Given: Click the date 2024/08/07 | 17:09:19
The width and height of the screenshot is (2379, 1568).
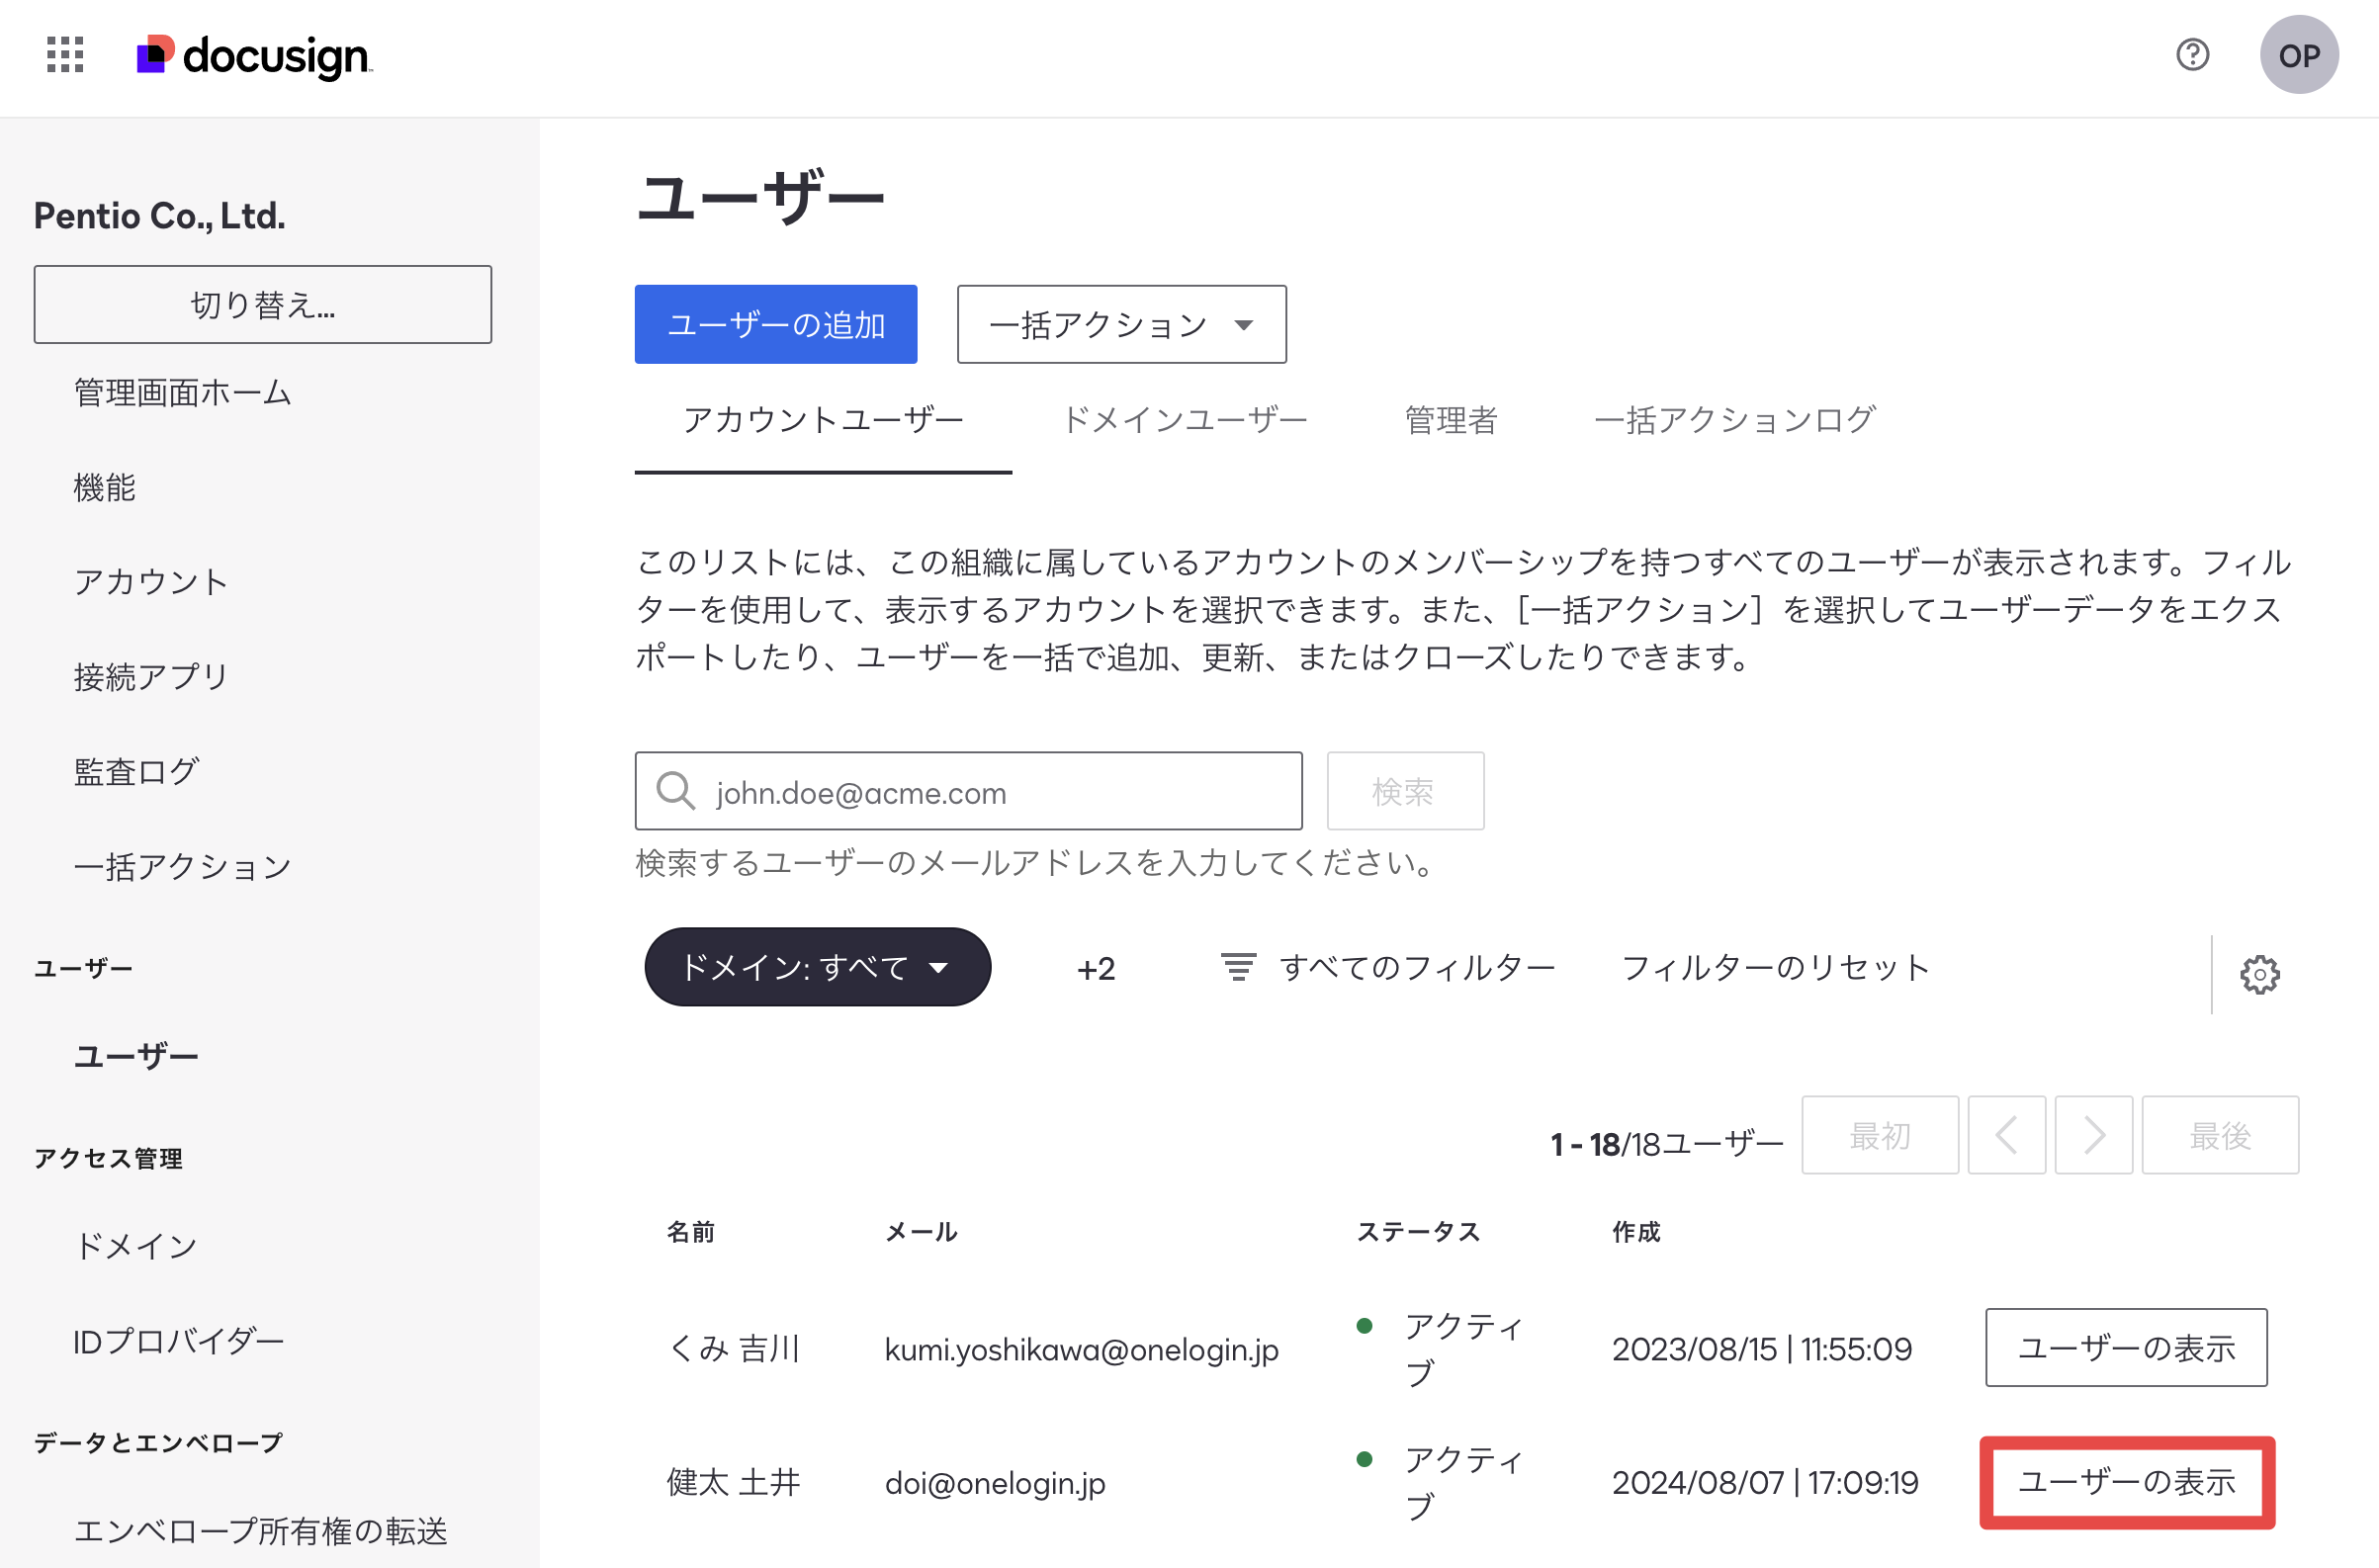Looking at the screenshot, I should point(1765,1482).
